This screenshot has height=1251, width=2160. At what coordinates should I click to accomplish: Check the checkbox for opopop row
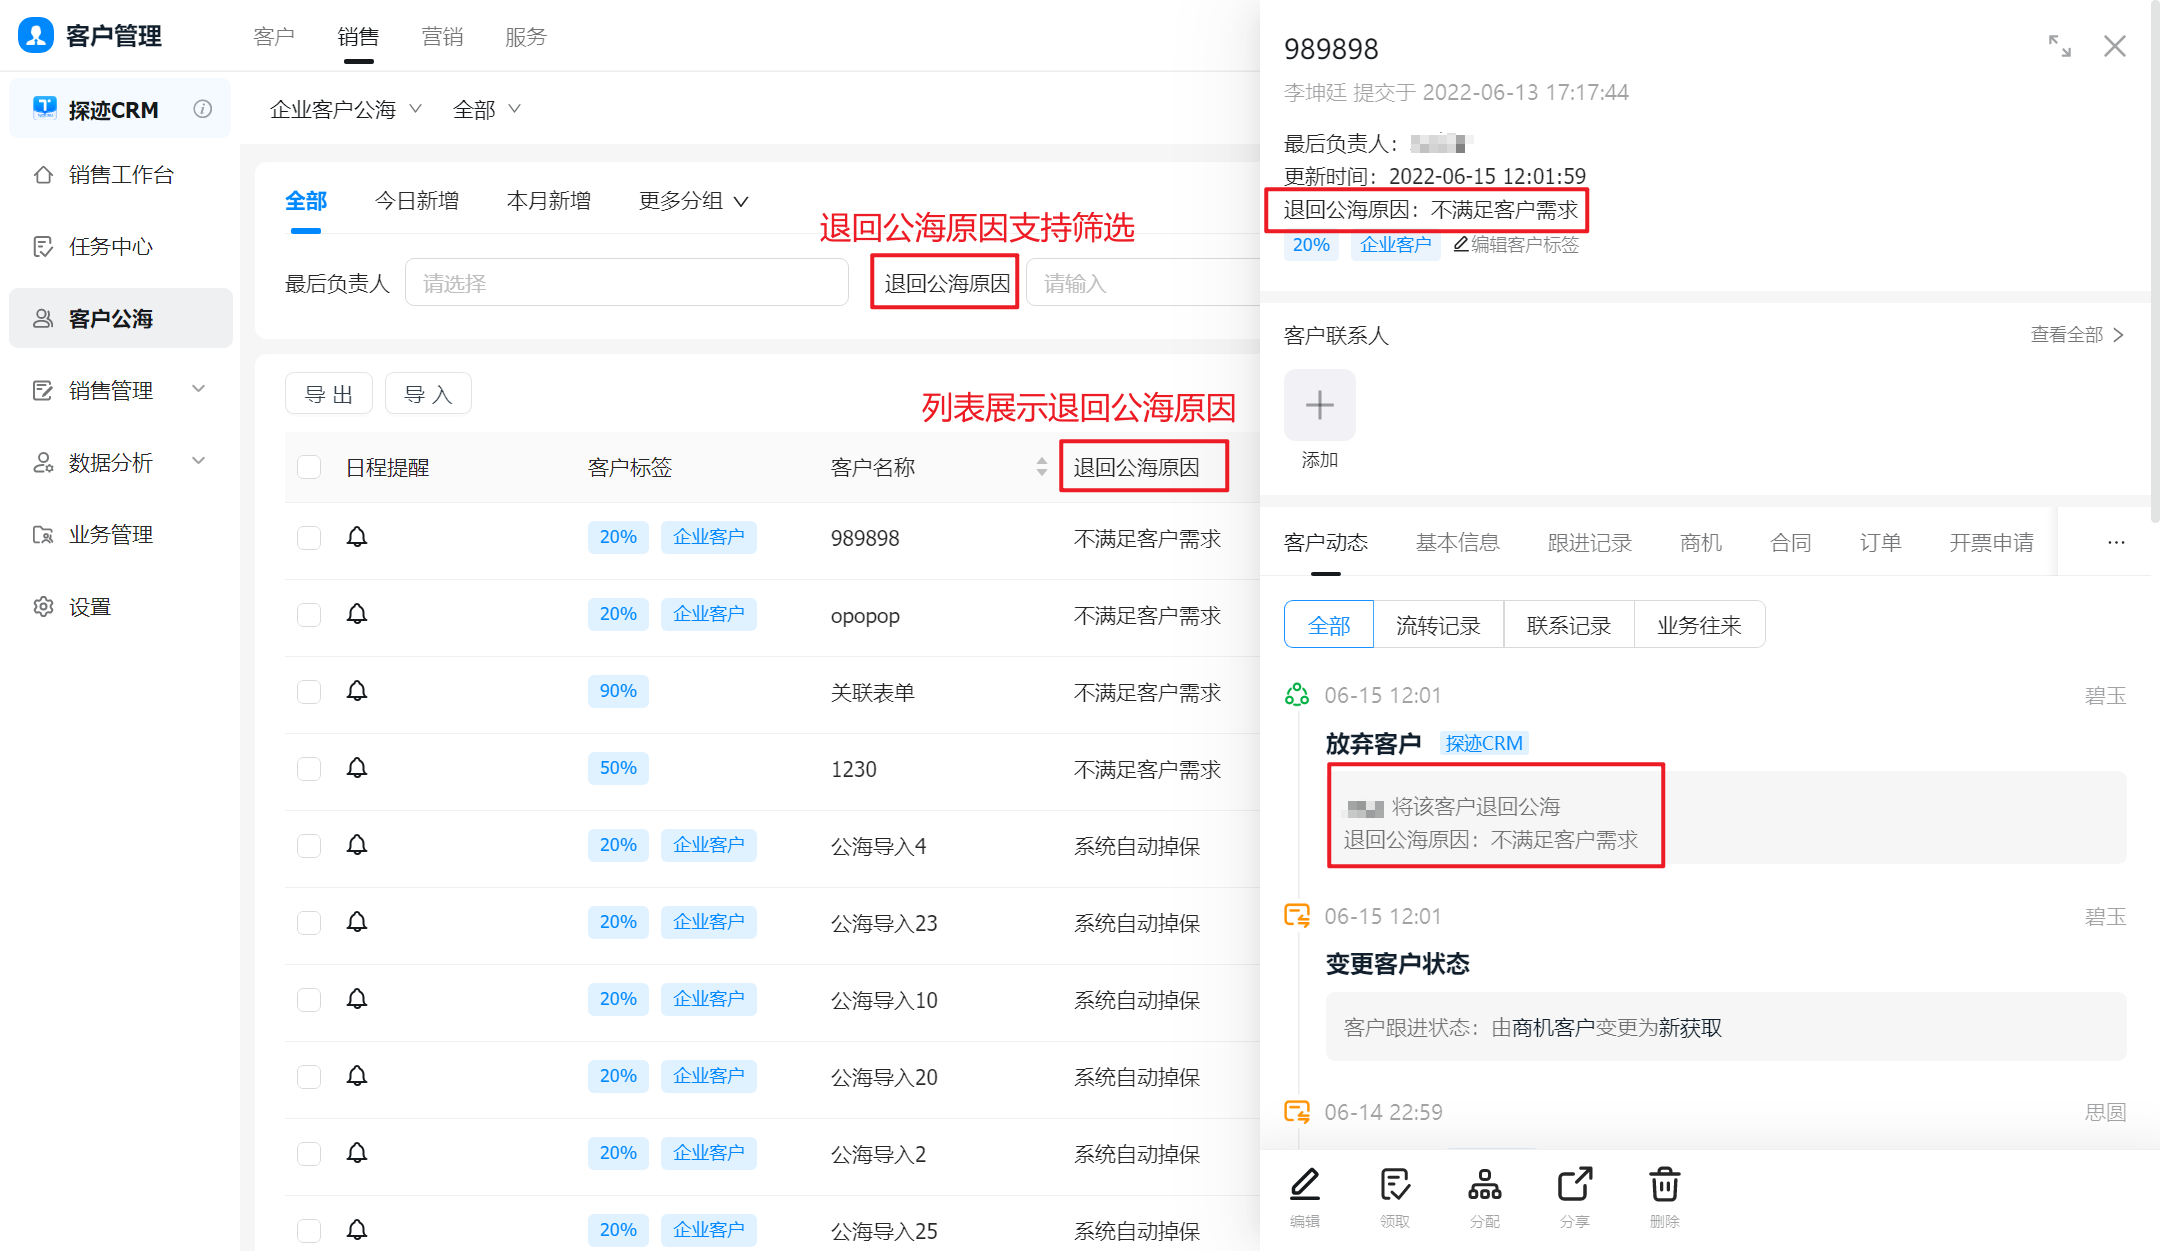tap(309, 615)
